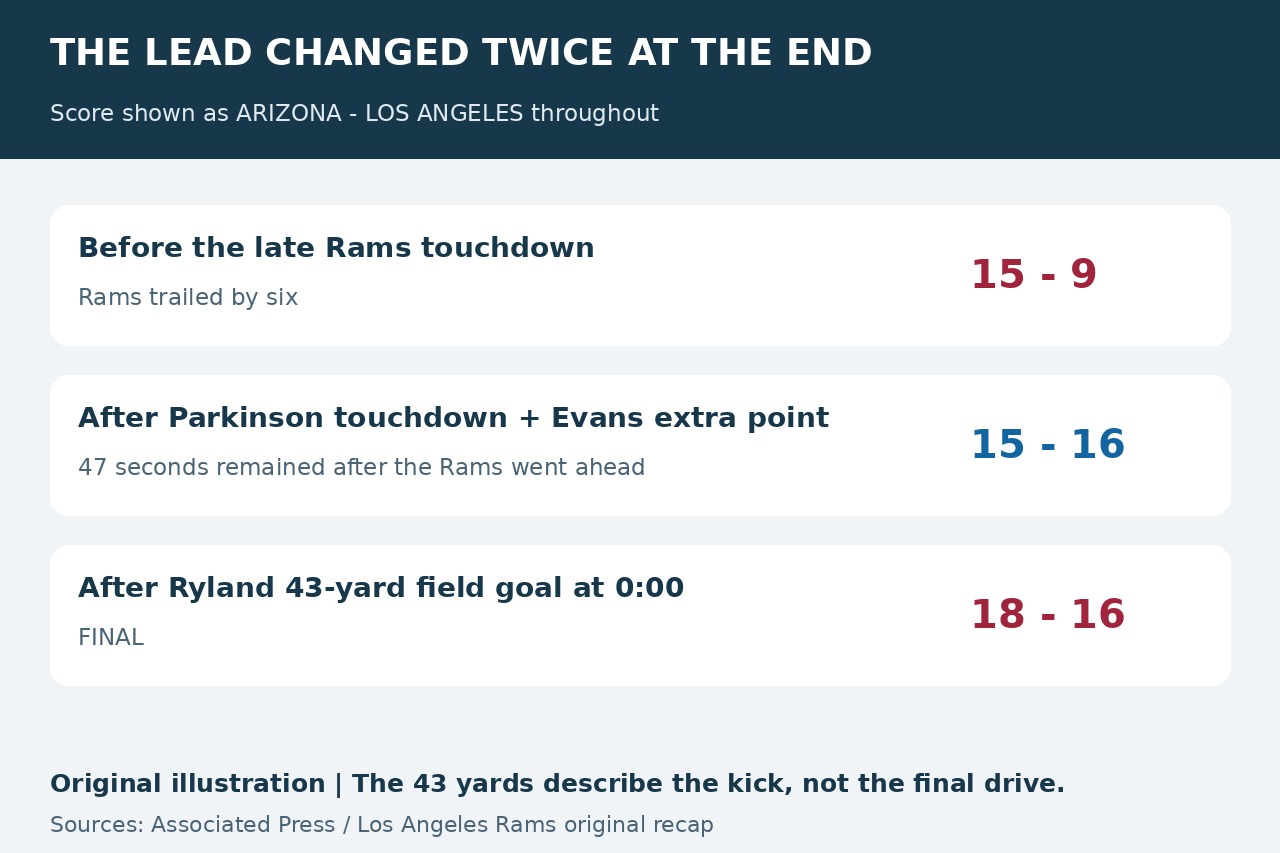Click the headline 'The Lead Changed Twice at the End'

[461, 53]
